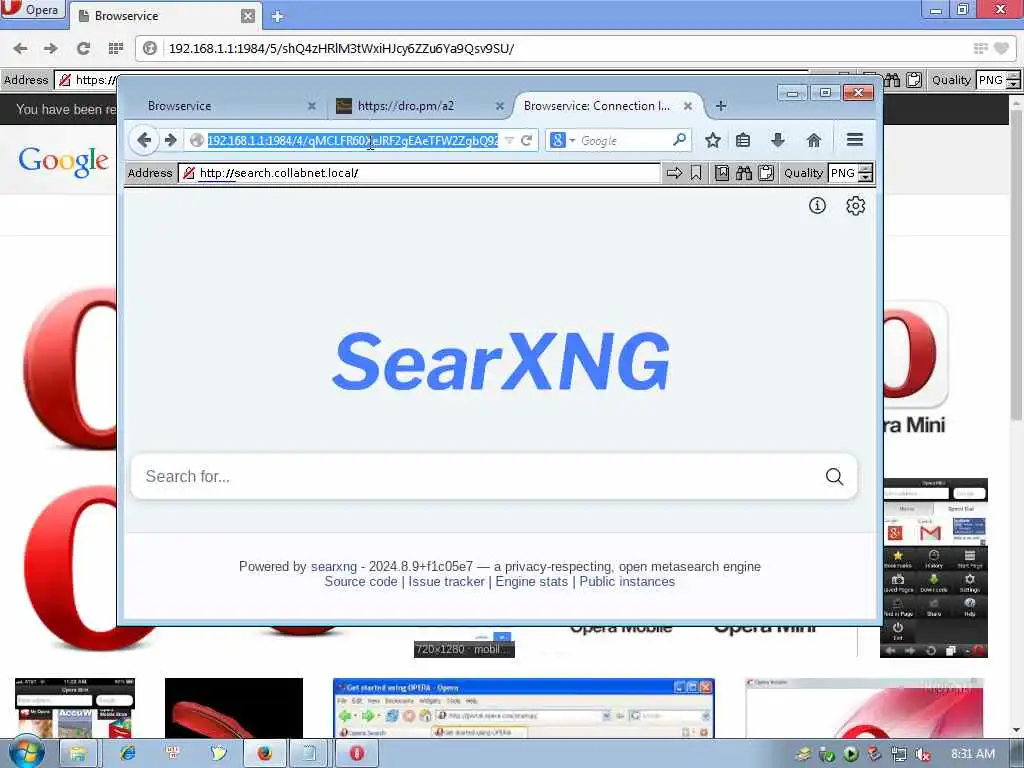The image size is (1024, 768).
Task: Open Firefox downloads arrow
Action: click(x=778, y=140)
